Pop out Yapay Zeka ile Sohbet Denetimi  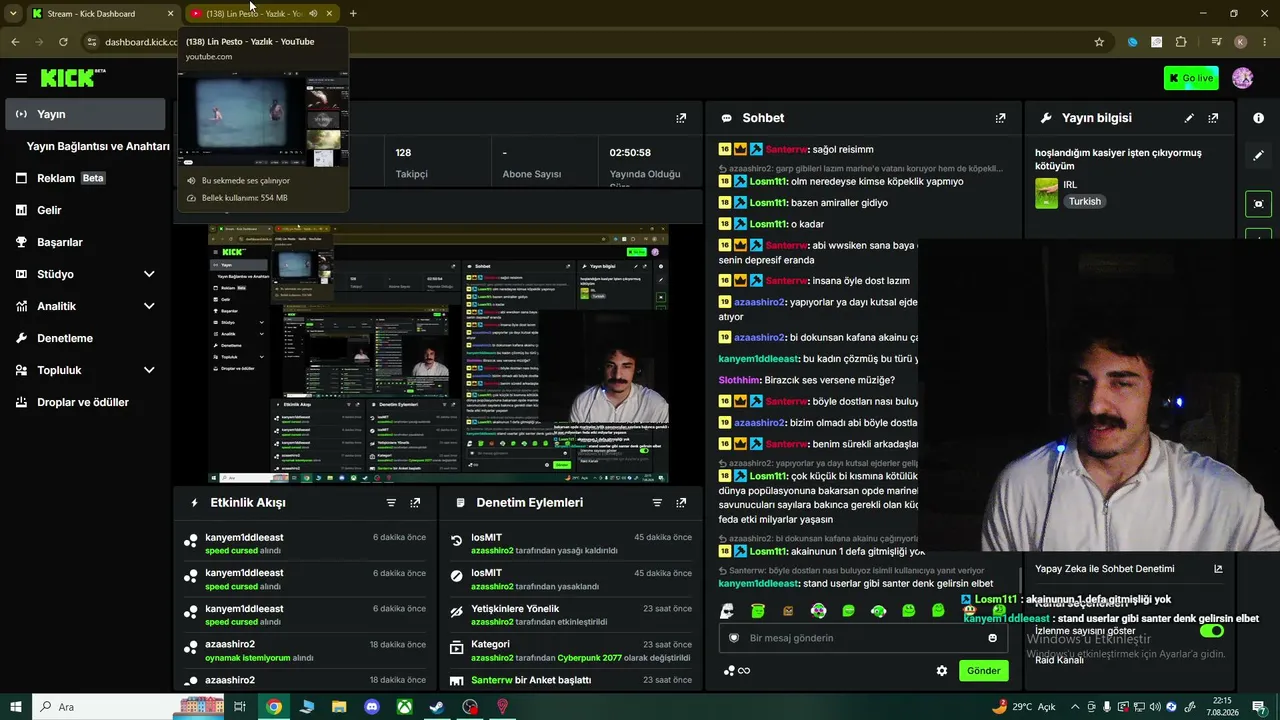coord(1218,569)
